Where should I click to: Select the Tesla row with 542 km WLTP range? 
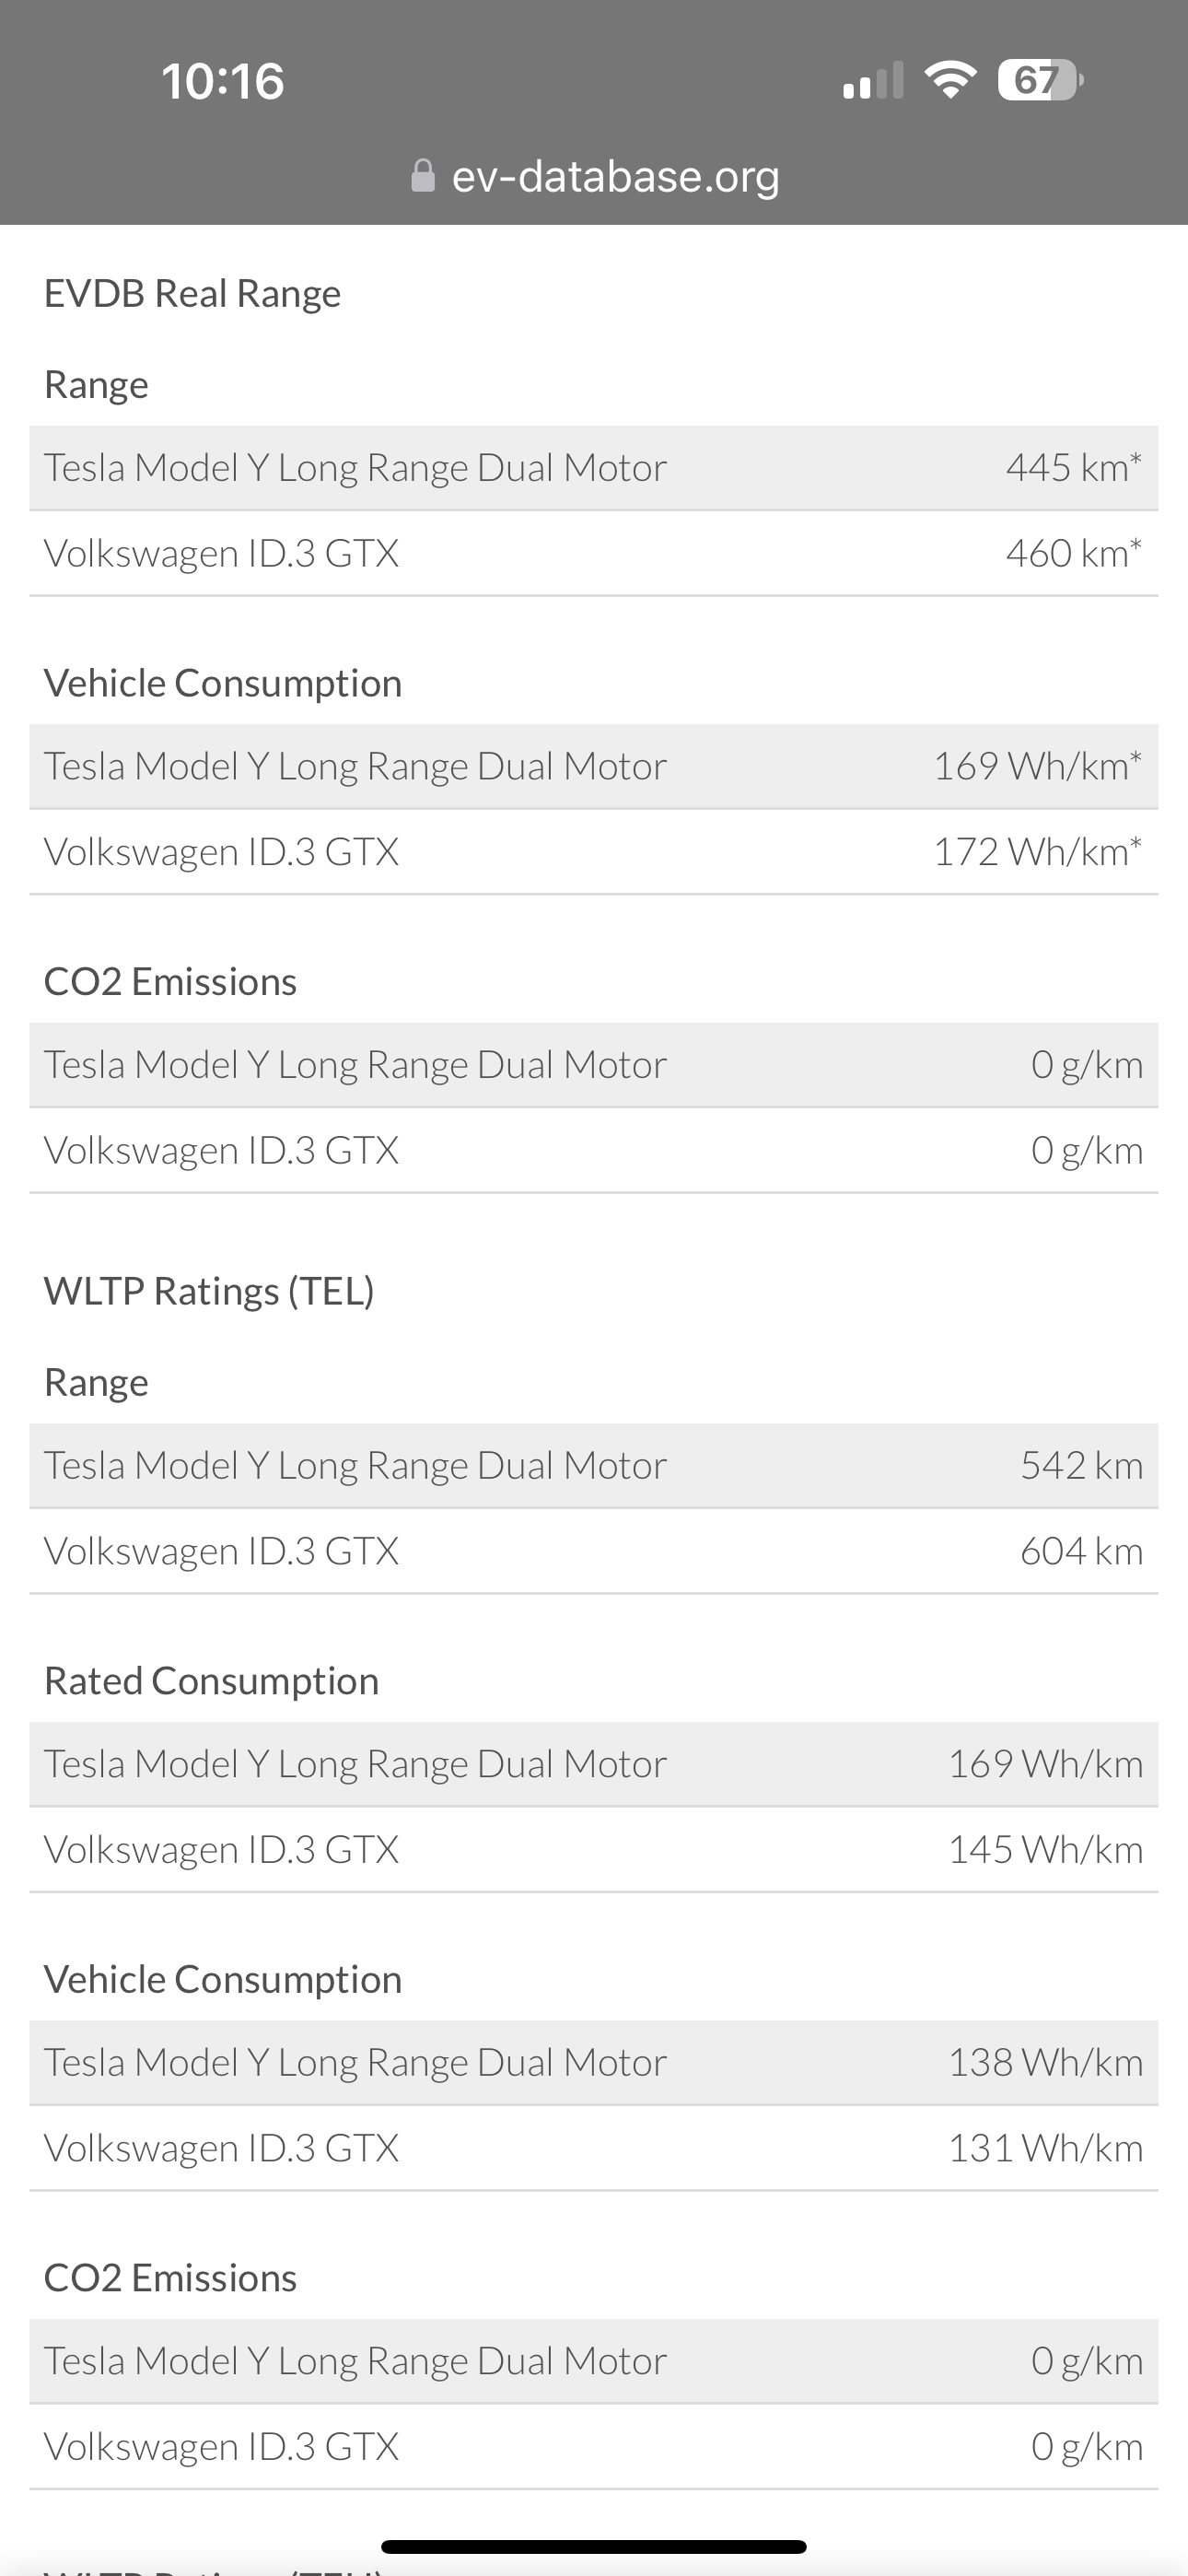[594, 1466]
